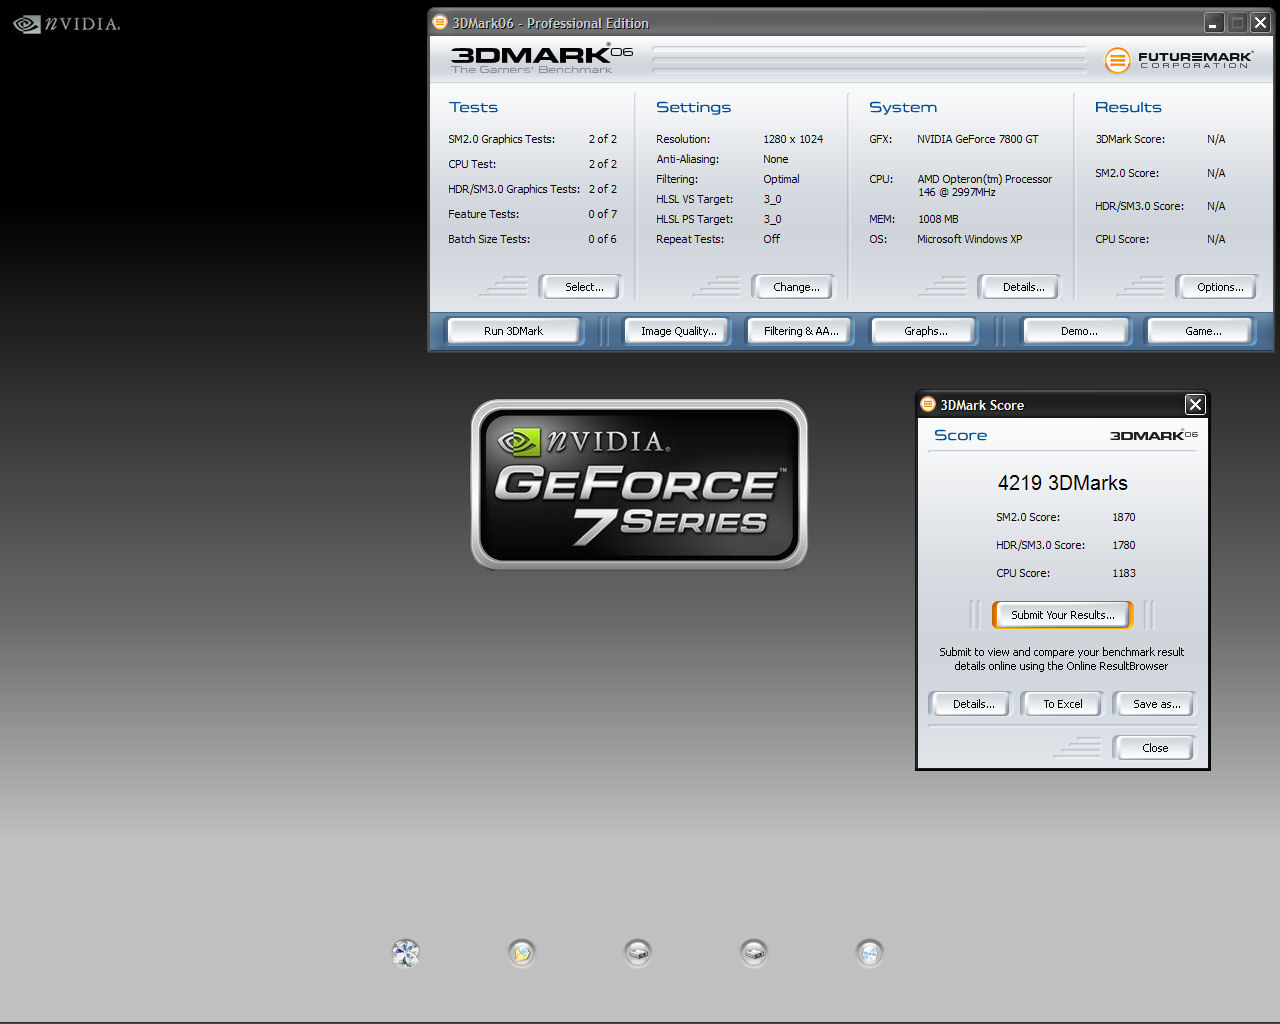Open the left hard drive desktop icon
The image size is (1280, 1024).
[638, 953]
